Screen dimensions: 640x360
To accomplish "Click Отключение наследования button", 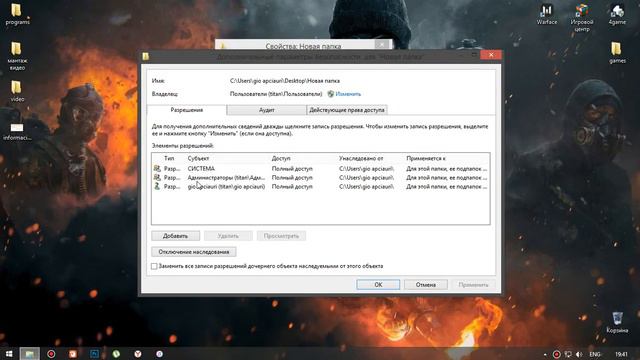I will click(x=194, y=252).
